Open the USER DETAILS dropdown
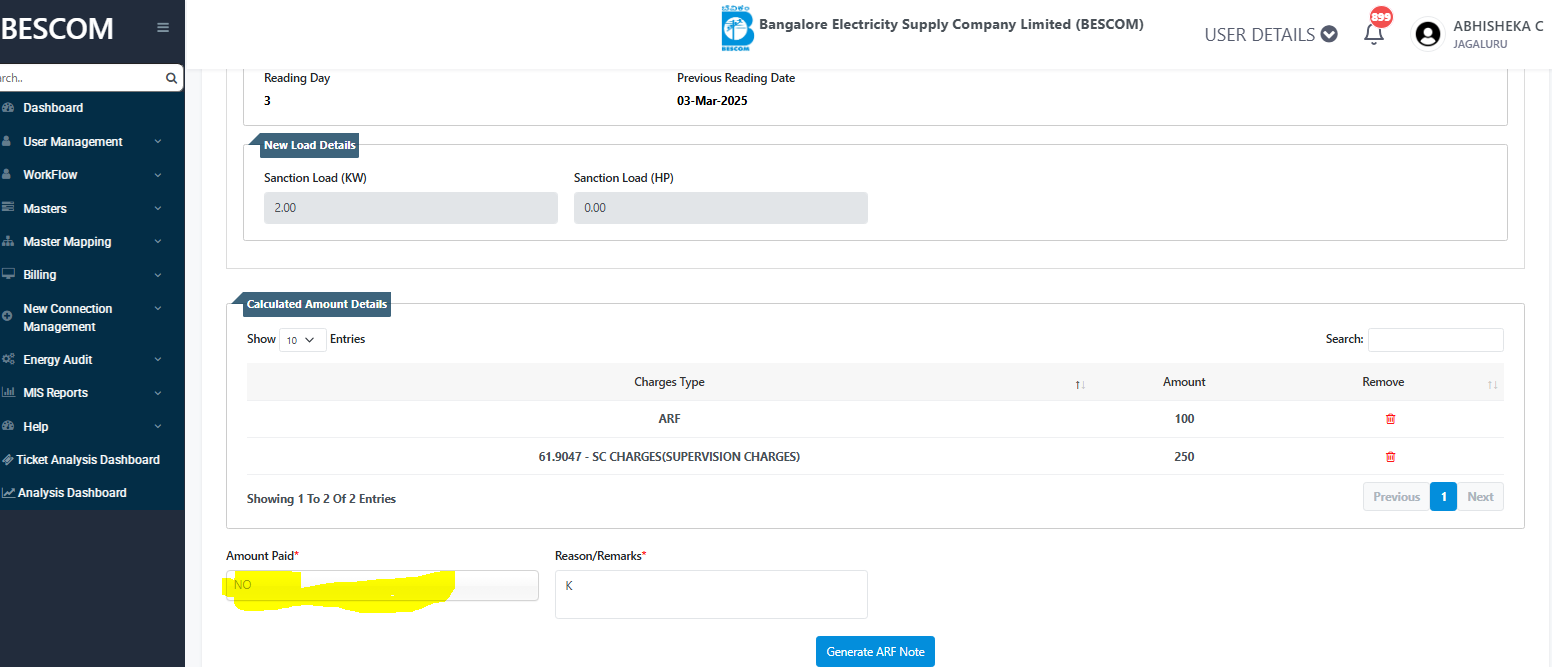Viewport: 1552px width, 667px height. [x=1271, y=34]
